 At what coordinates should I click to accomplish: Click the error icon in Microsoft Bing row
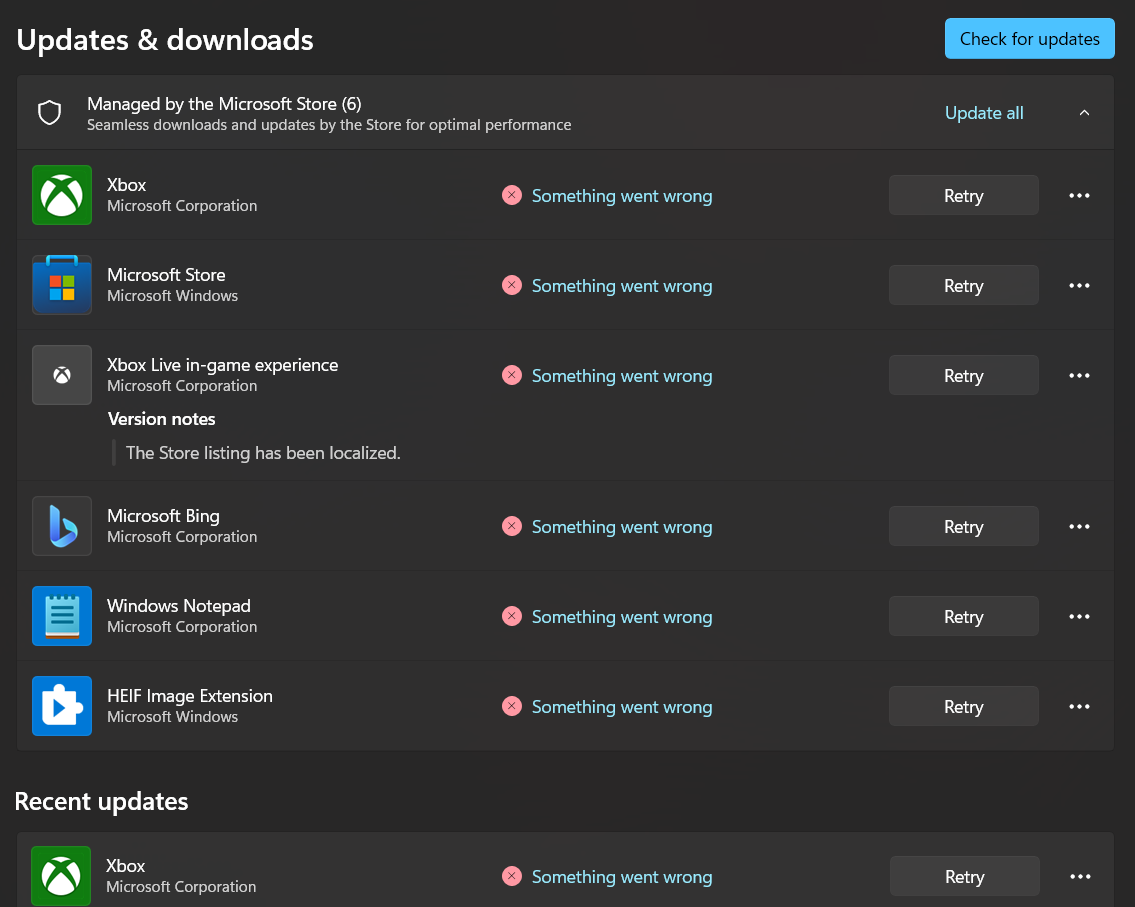512,526
